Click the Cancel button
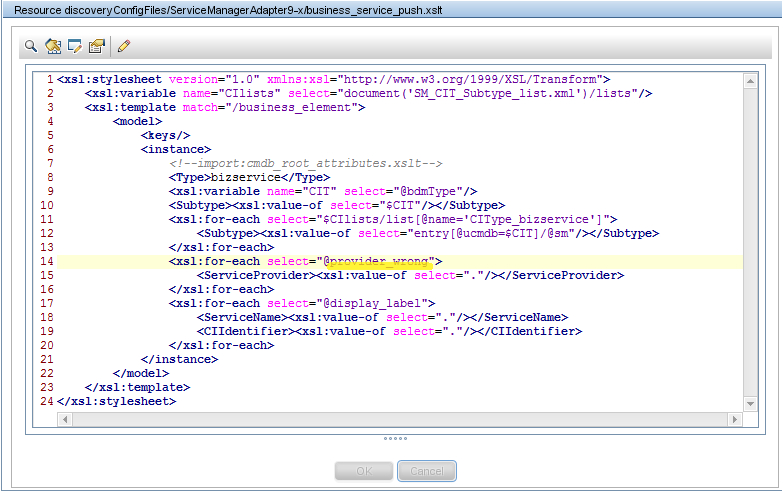Screen dimensions: 782x494 click(x=426, y=471)
